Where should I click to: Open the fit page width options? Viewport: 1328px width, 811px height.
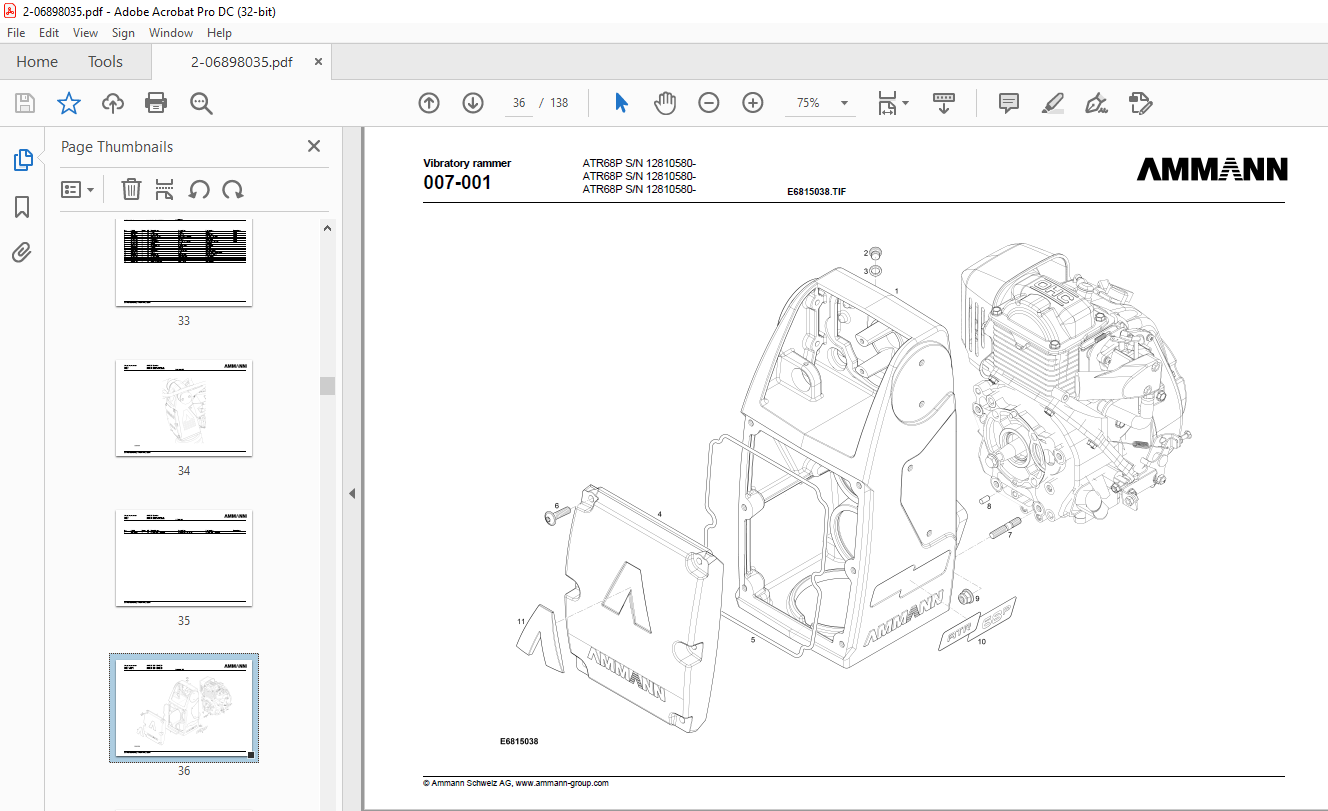[892, 103]
